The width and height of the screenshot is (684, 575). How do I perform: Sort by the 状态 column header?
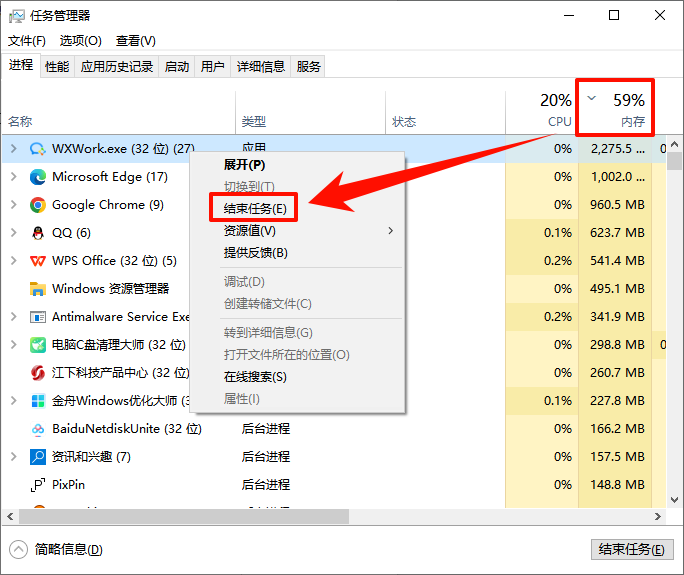(445, 113)
